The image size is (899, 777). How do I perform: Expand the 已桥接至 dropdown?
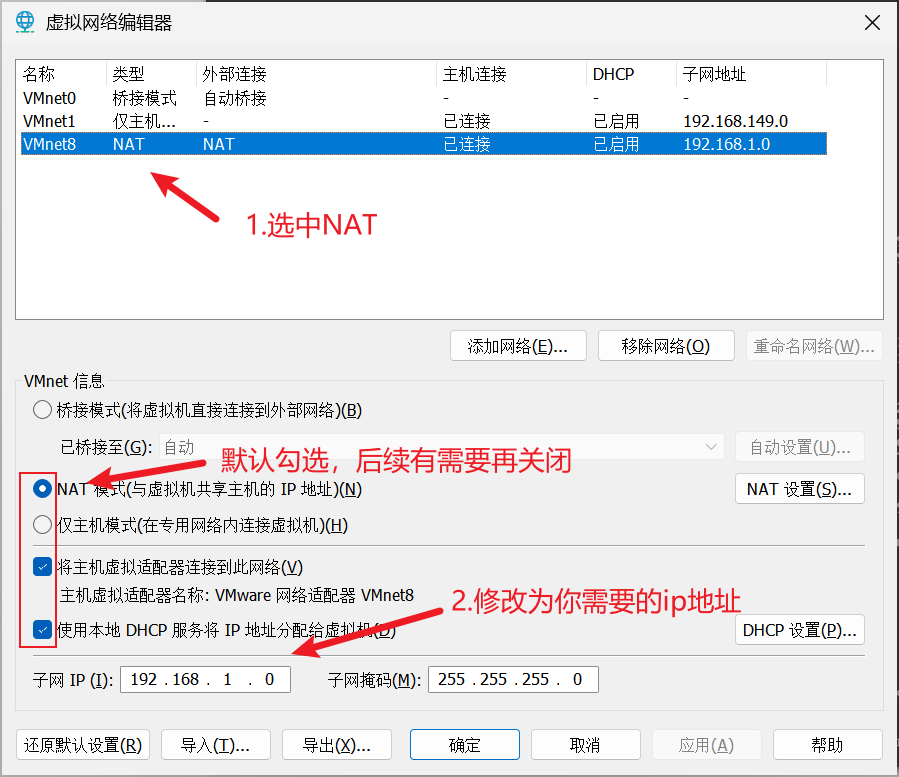(x=440, y=447)
